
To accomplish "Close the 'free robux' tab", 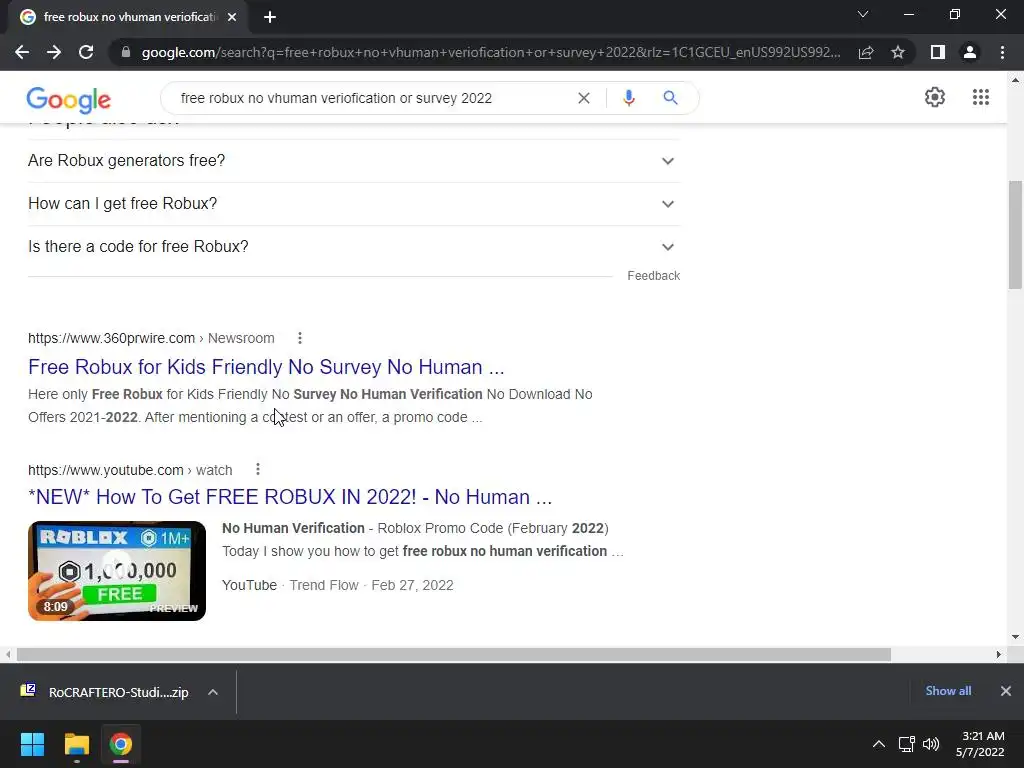I will click(x=232, y=17).
